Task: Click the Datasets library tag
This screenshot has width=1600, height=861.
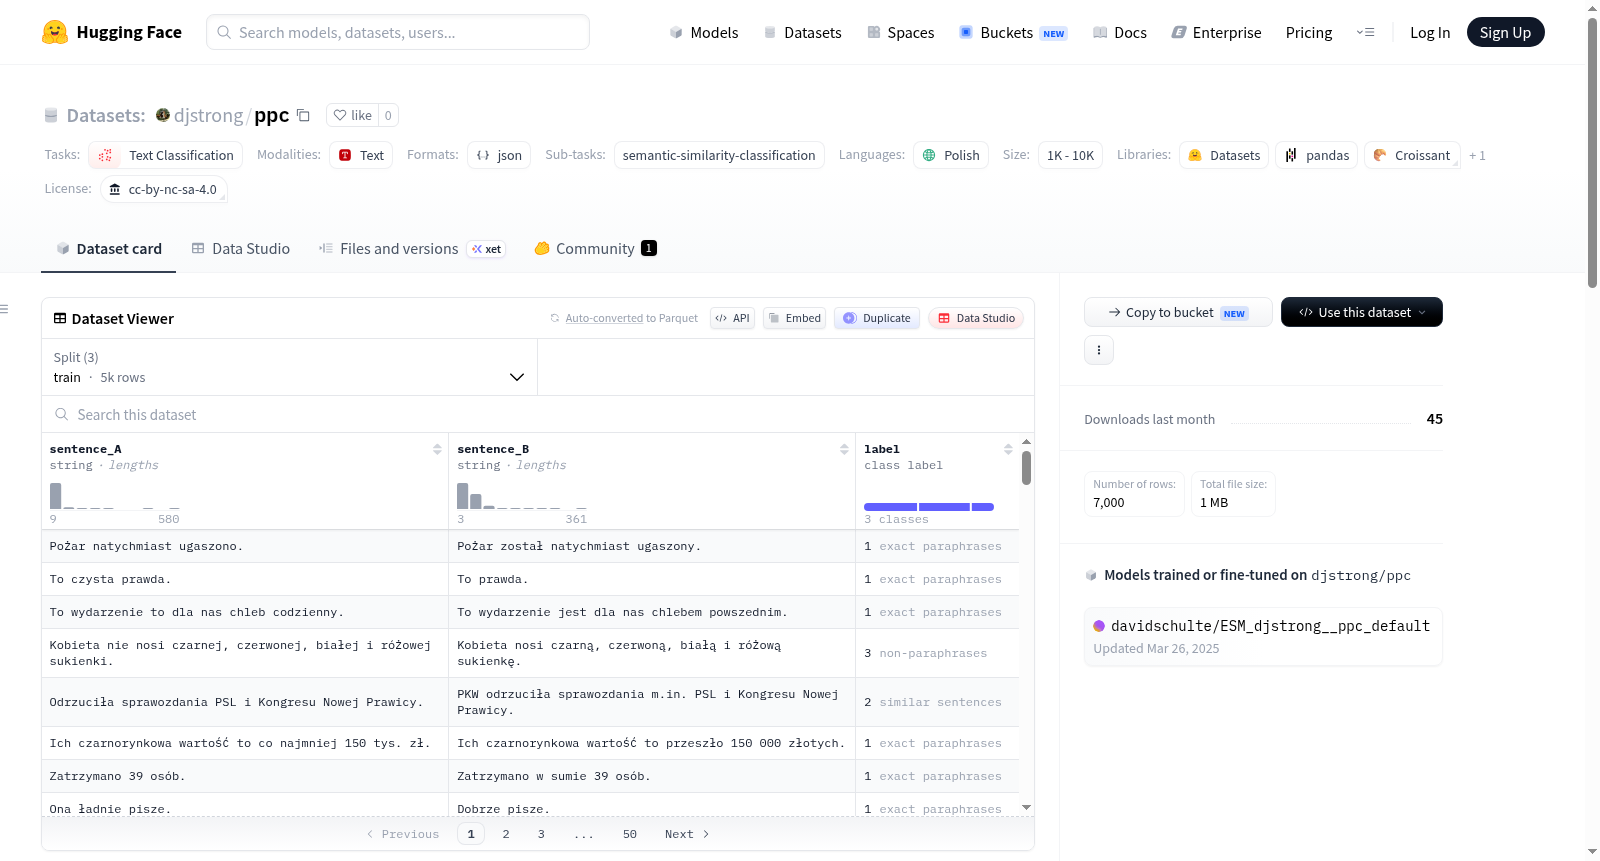Action: point(1224,155)
